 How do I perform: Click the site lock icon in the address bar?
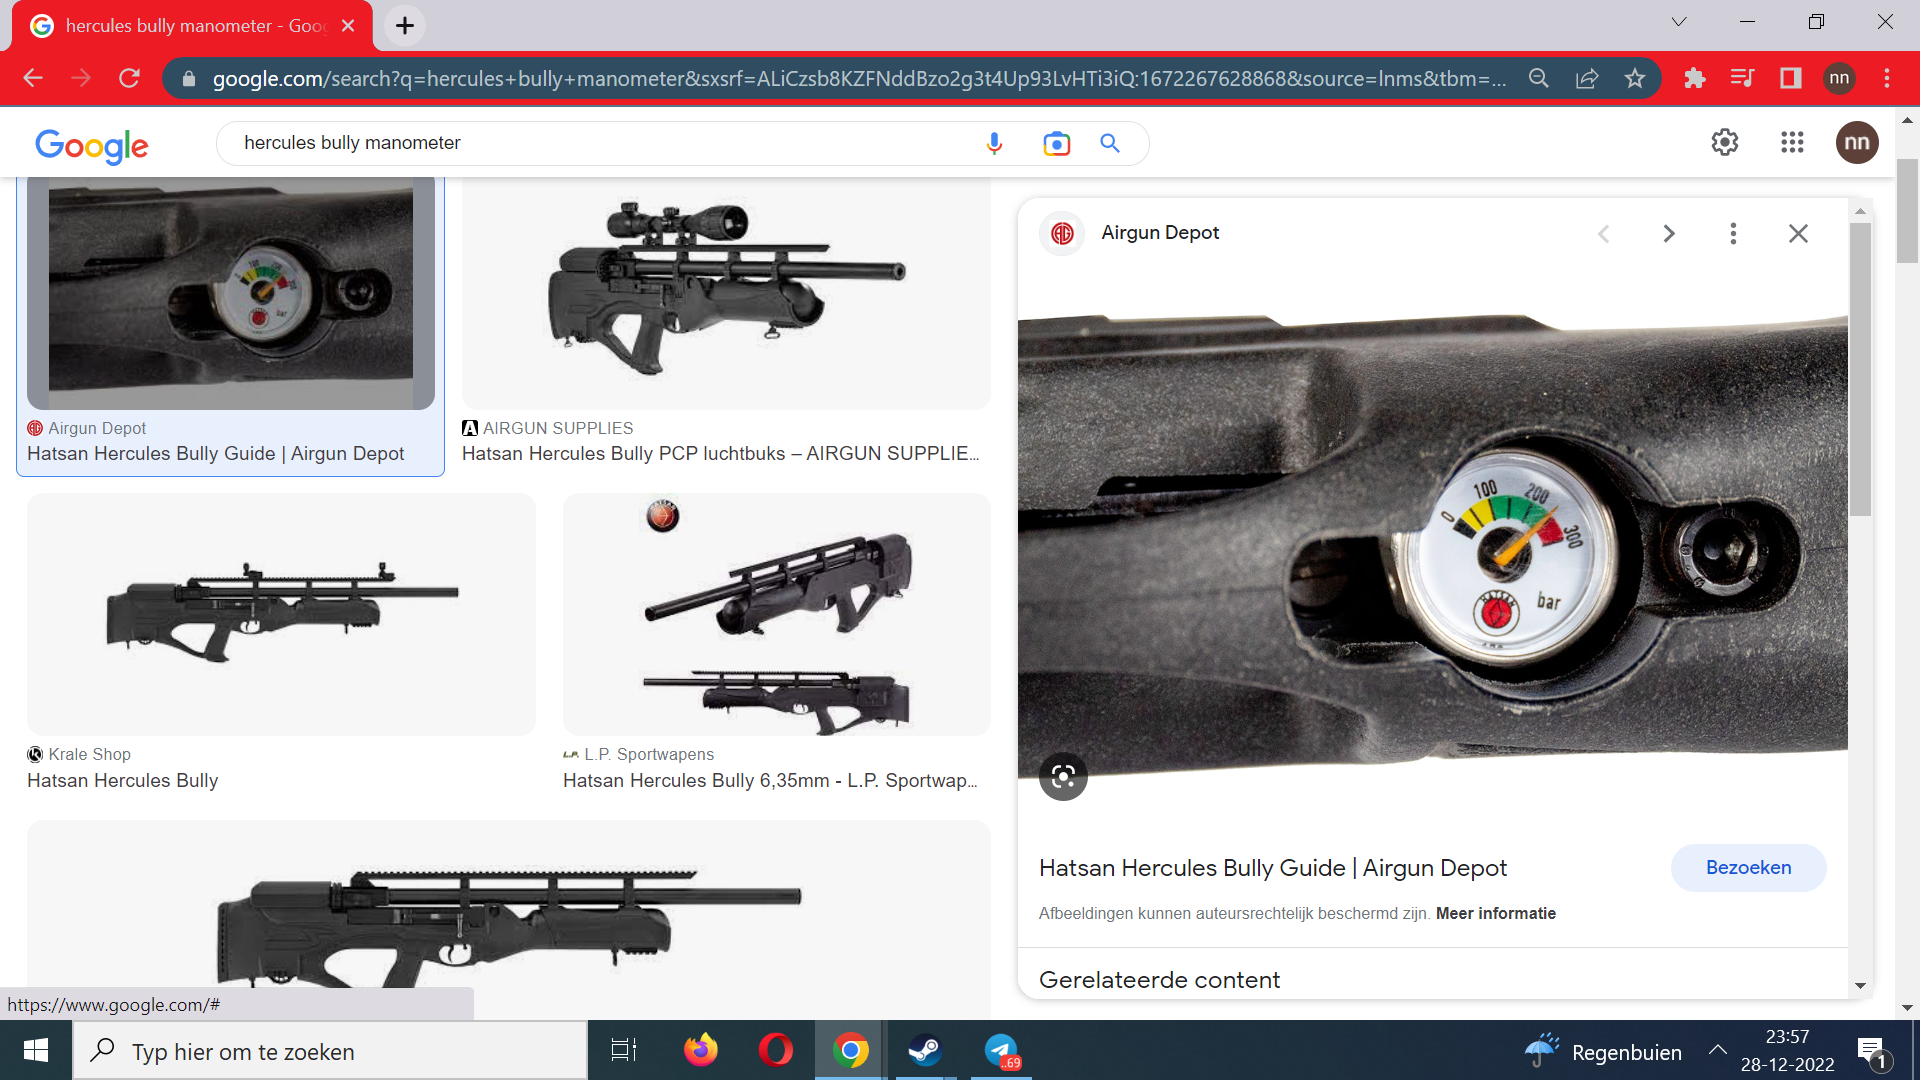[x=189, y=78]
